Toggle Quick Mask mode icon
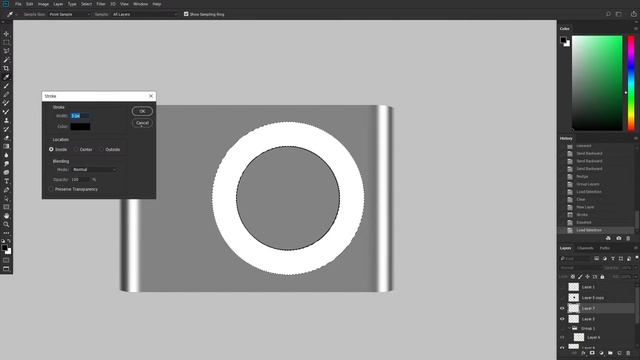Viewport: 640px width, 360px height. [x=6, y=260]
